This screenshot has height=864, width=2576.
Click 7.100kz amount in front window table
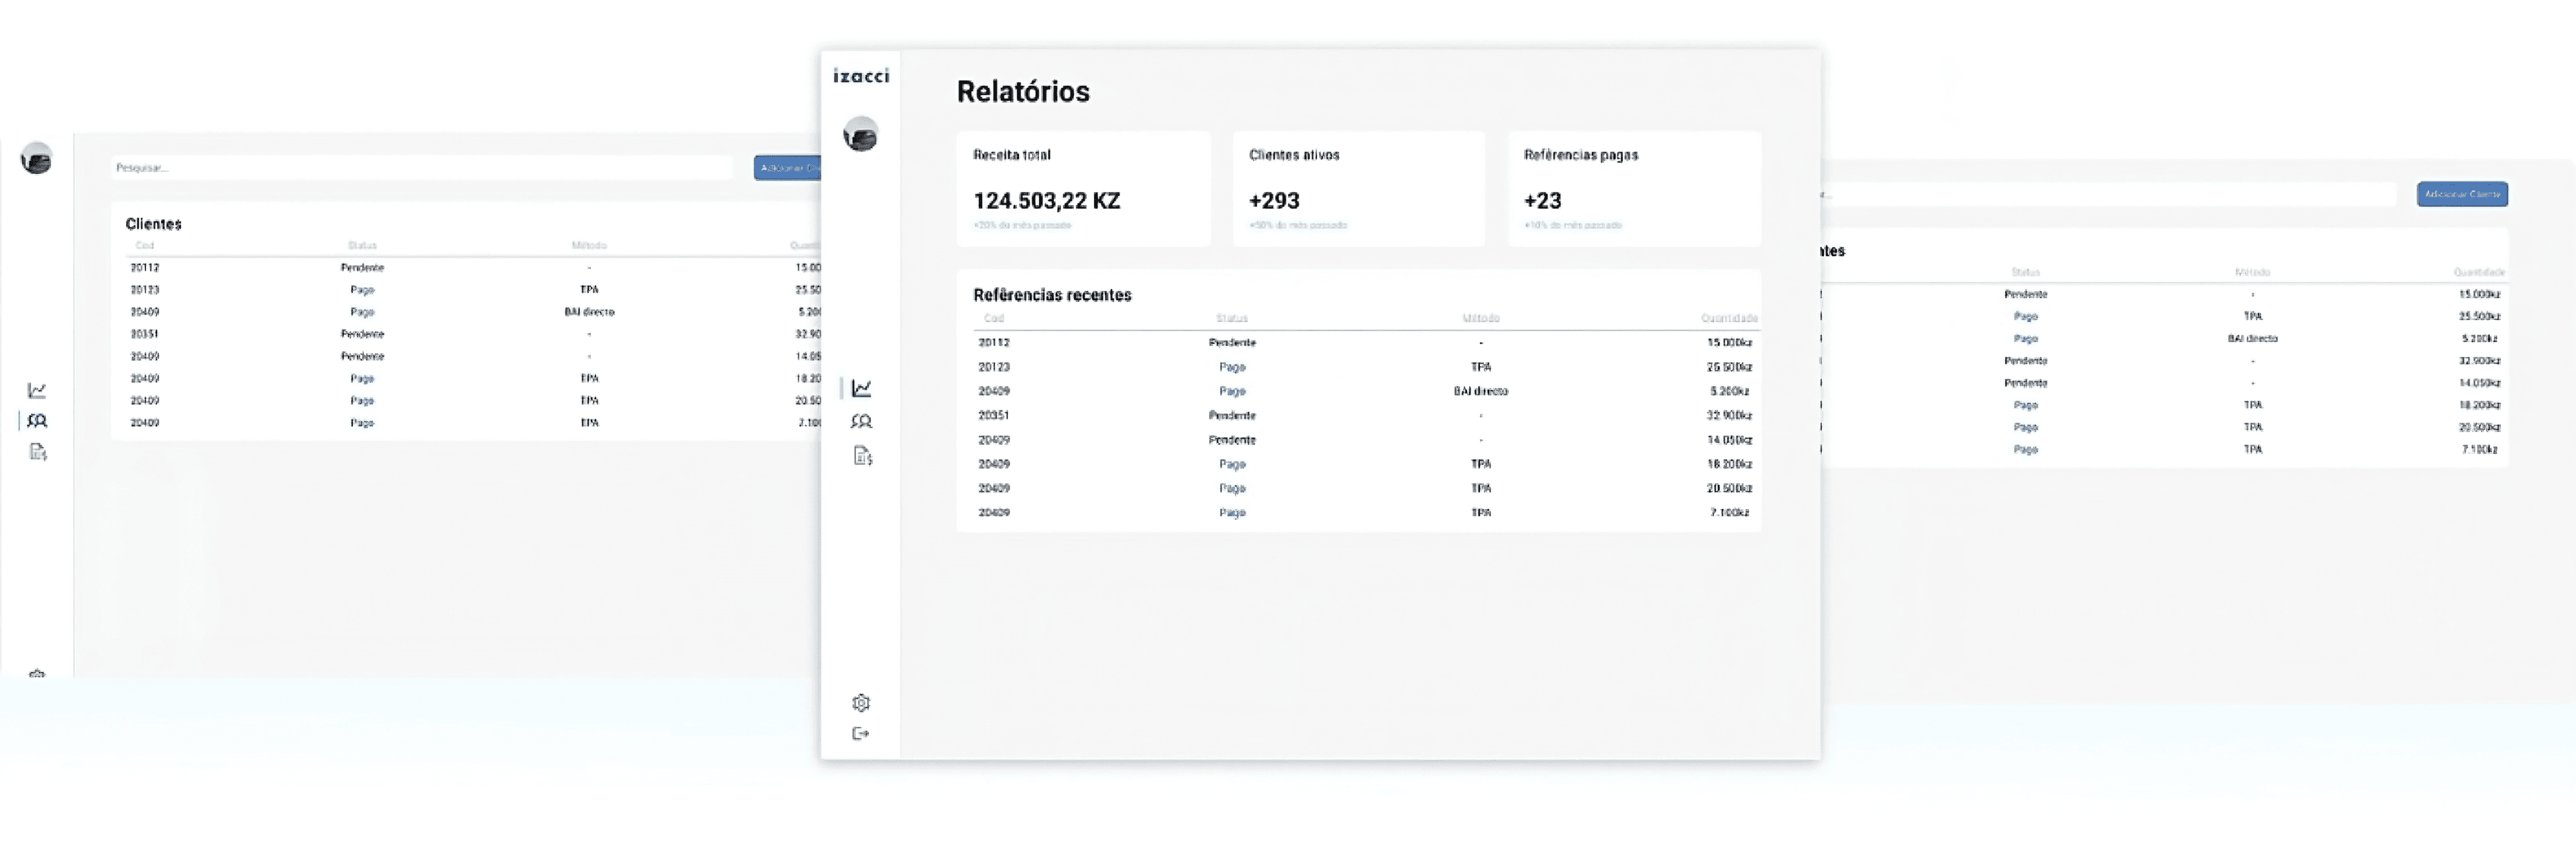point(1729,513)
